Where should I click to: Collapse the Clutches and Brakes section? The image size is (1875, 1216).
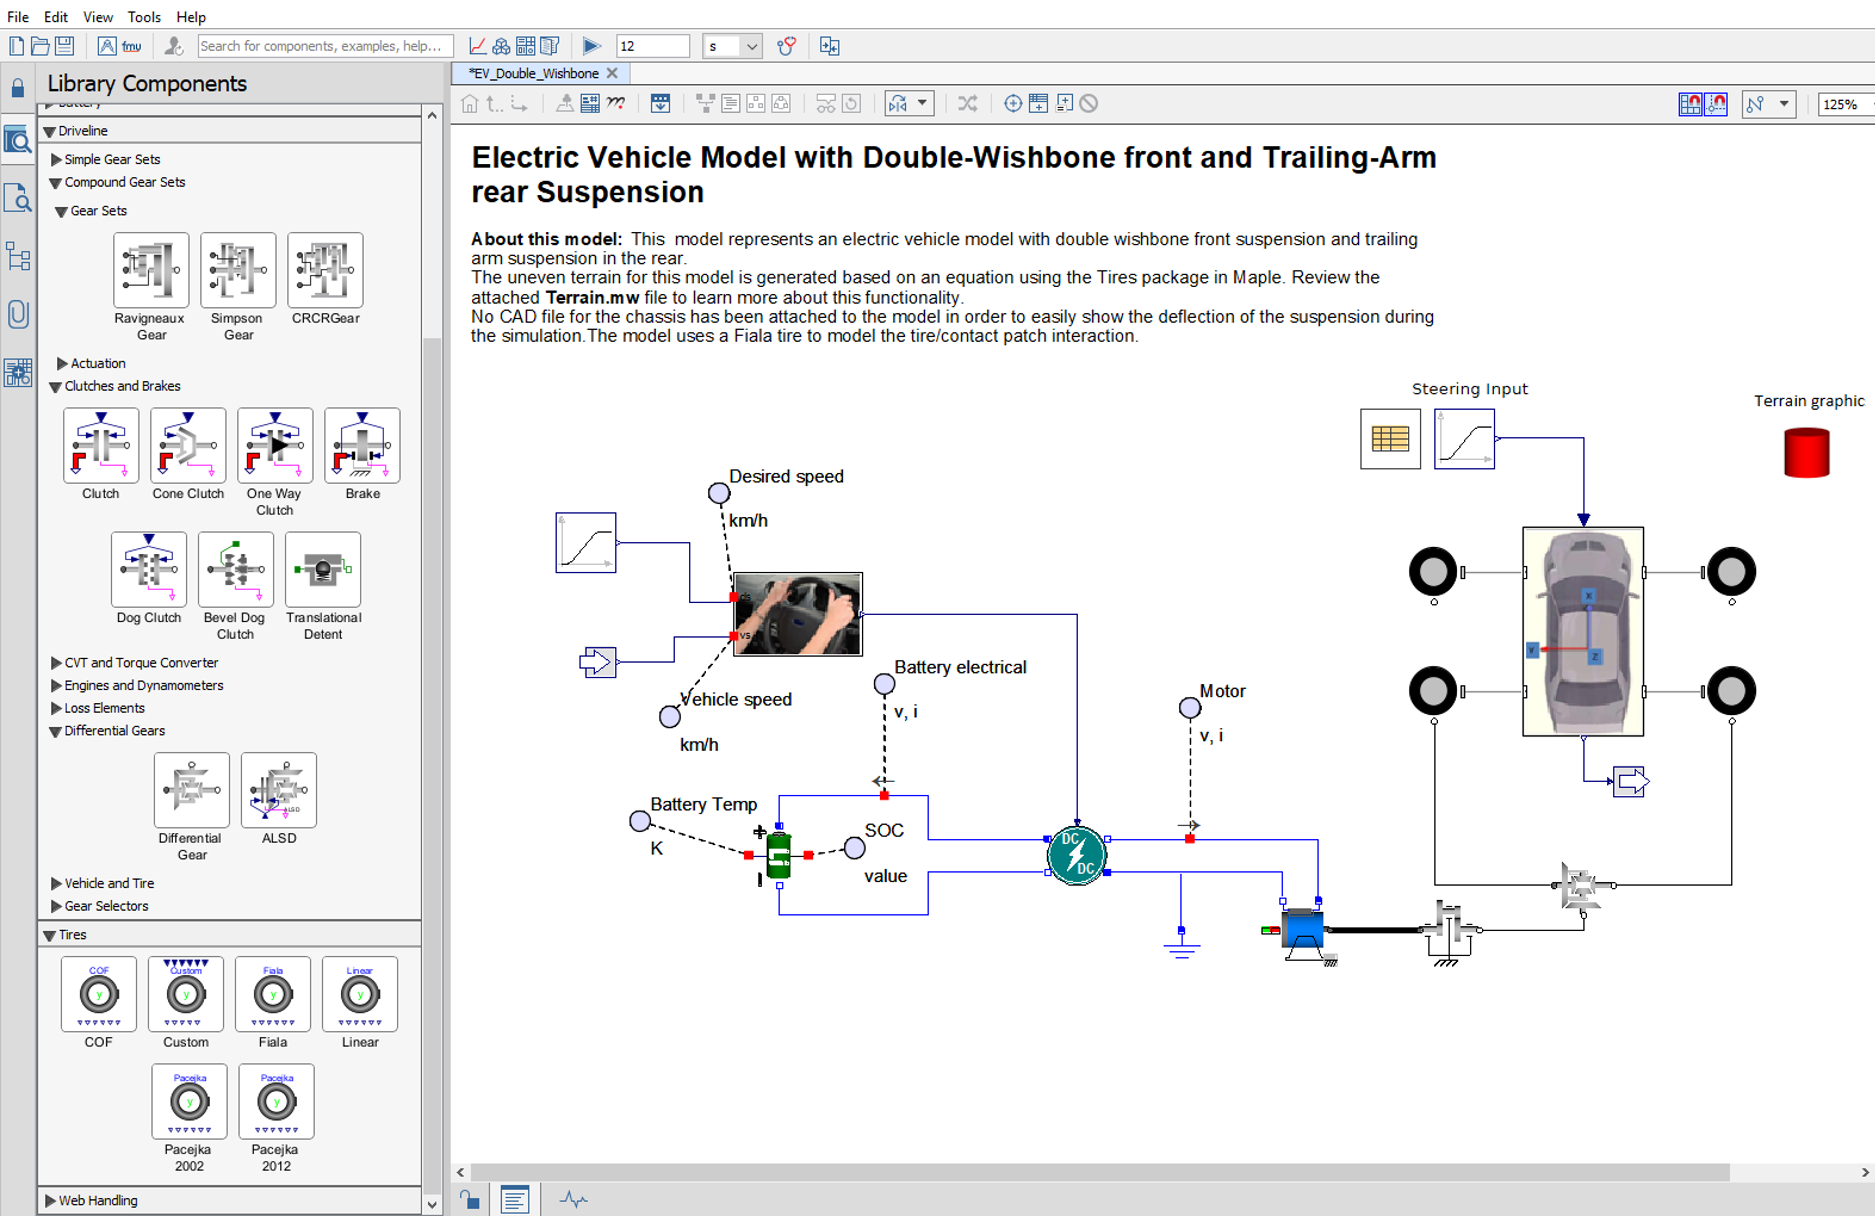click(56, 387)
